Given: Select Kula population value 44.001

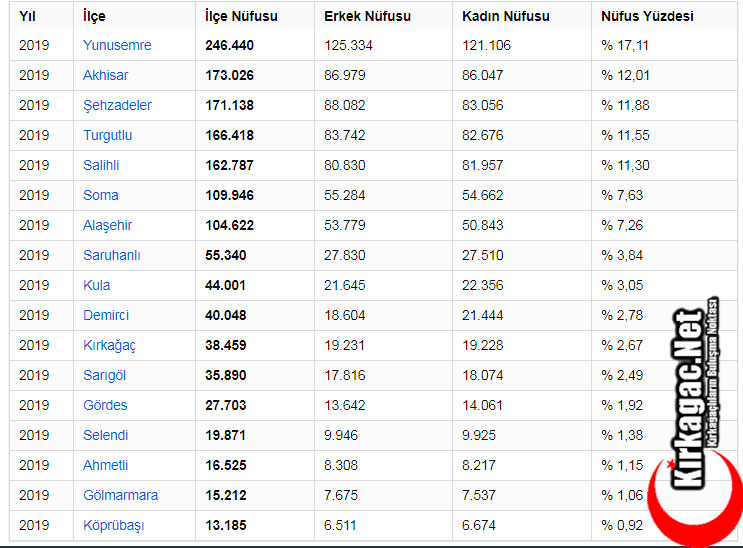Looking at the screenshot, I should pos(226,285).
